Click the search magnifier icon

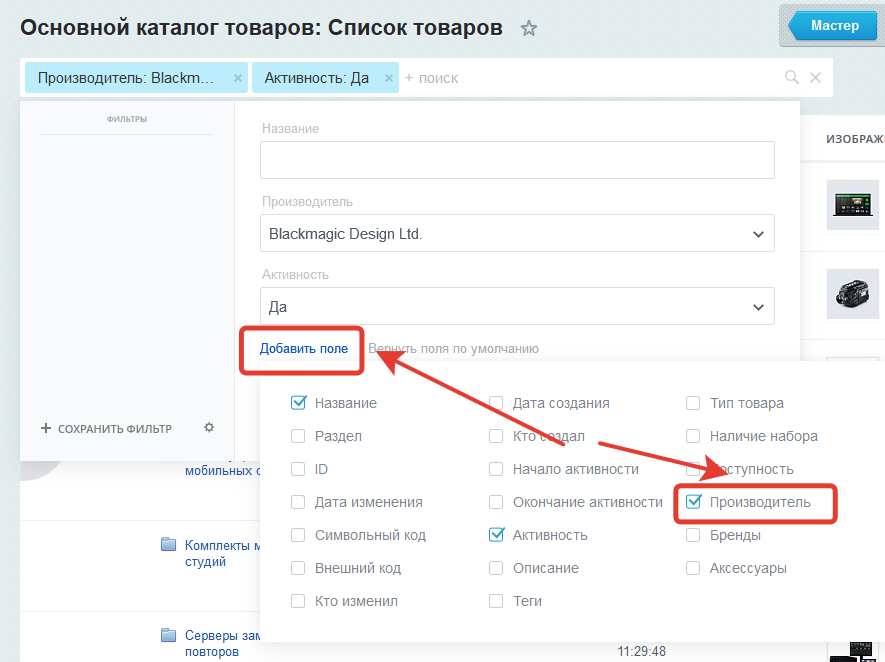click(x=792, y=78)
